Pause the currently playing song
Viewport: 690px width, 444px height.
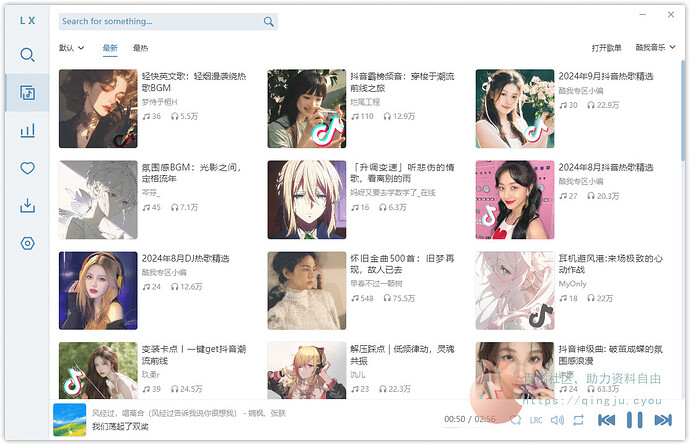[x=634, y=420]
